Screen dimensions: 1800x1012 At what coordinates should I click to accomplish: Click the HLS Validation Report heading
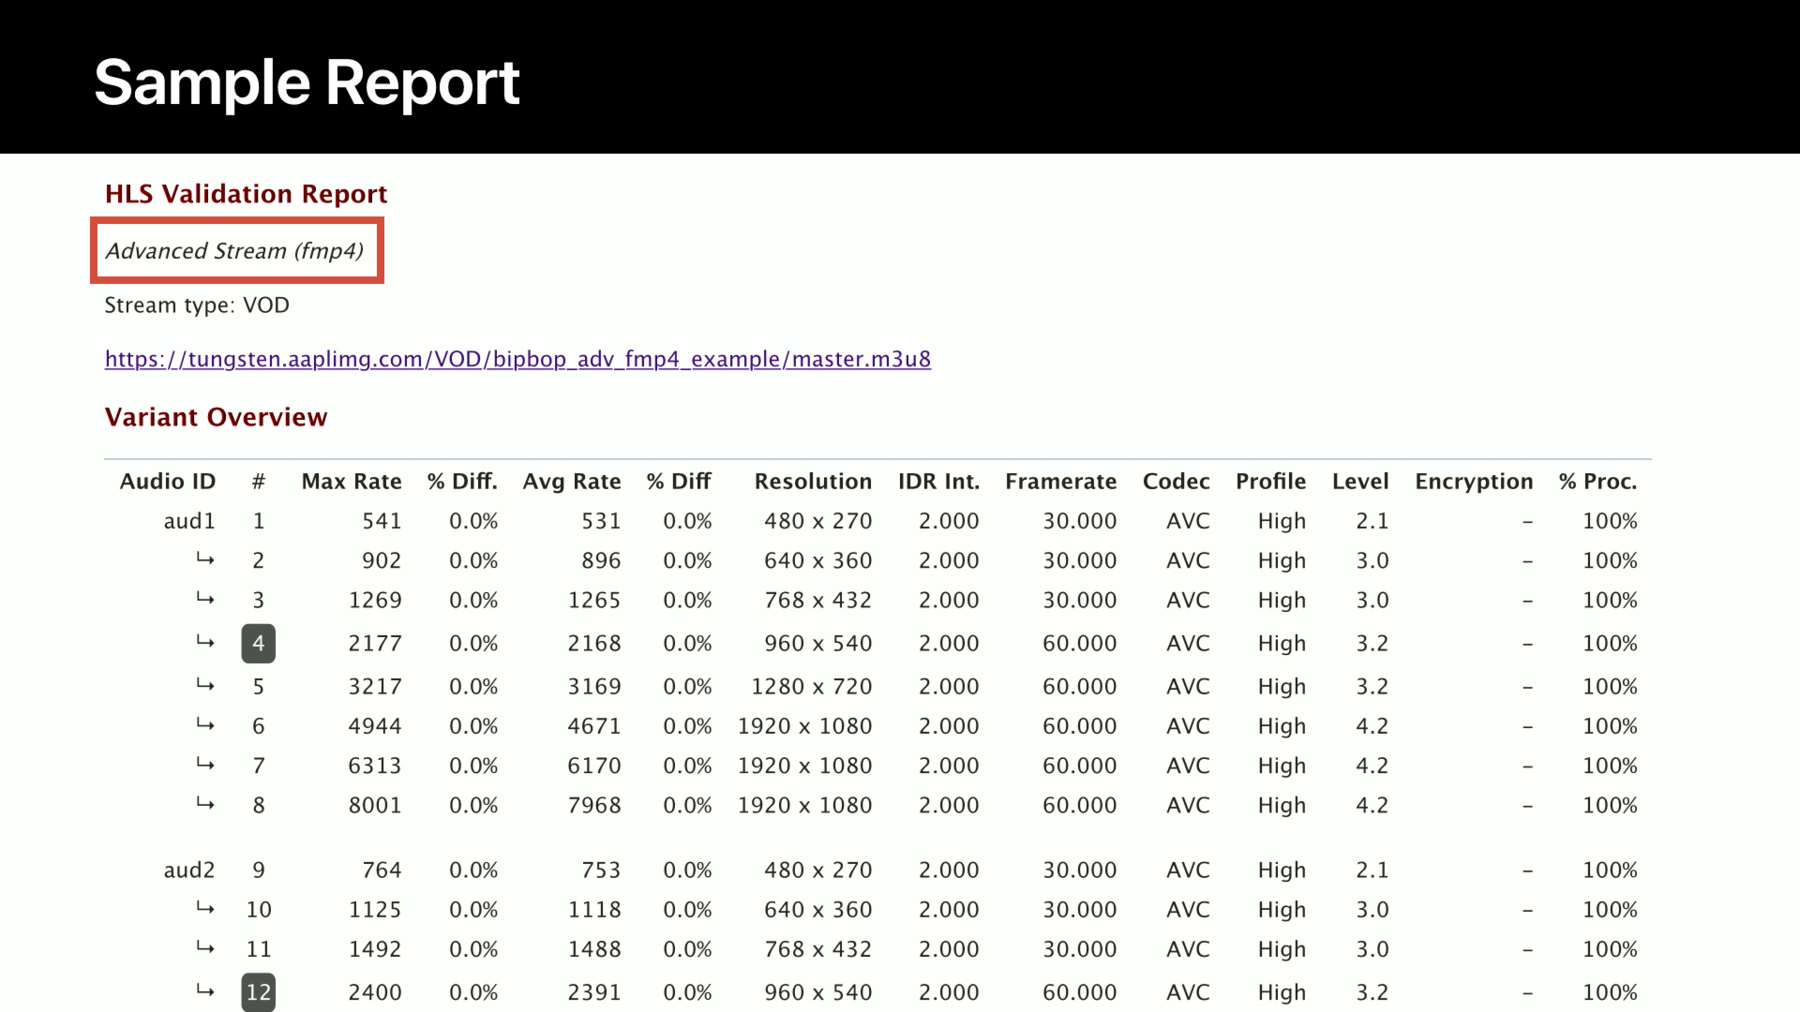click(246, 194)
